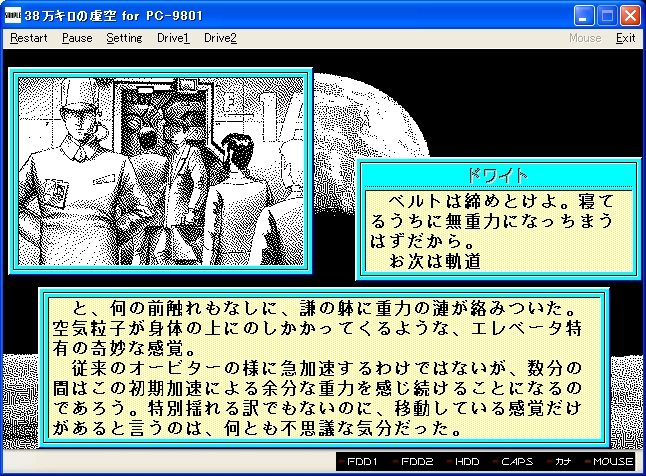Minimize the emulator window
Image resolution: width=646 pixels, height=476 pixels.
(x=585, y=16)
